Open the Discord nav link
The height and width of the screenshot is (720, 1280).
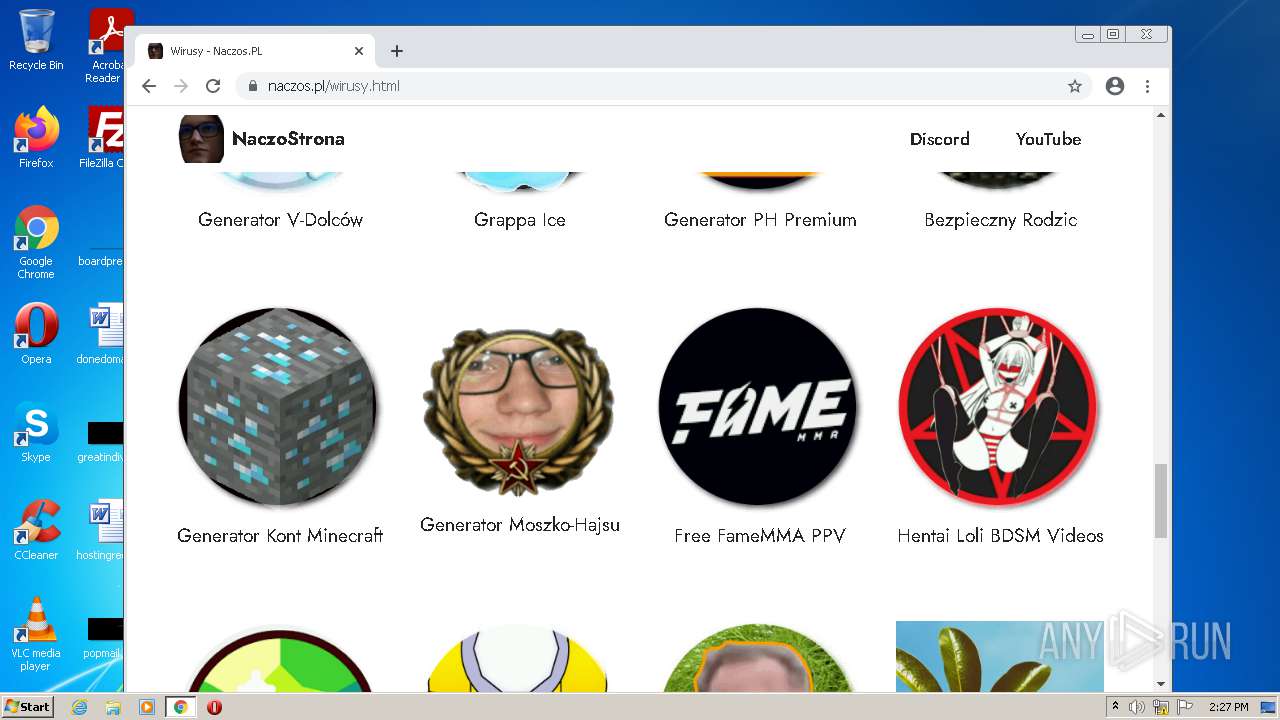(x=939, y=139)
